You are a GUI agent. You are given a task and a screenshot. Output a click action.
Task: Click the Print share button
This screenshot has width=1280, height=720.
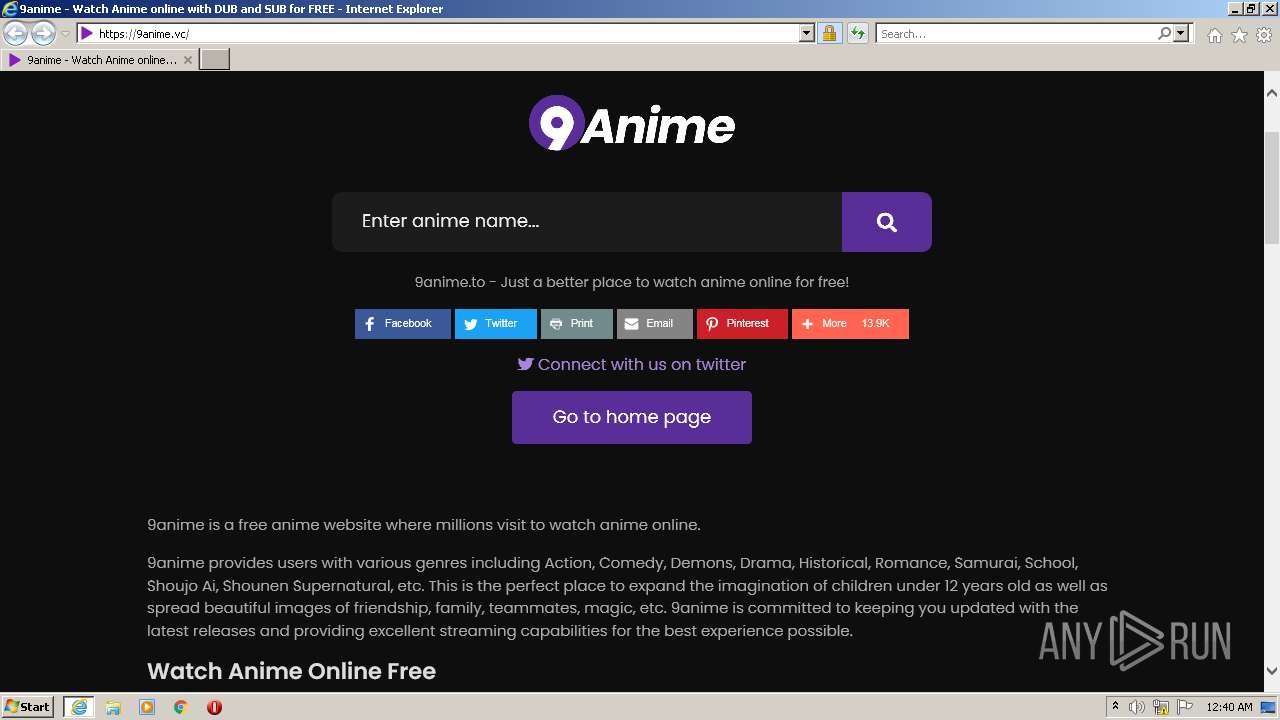[x=576, y=324]
